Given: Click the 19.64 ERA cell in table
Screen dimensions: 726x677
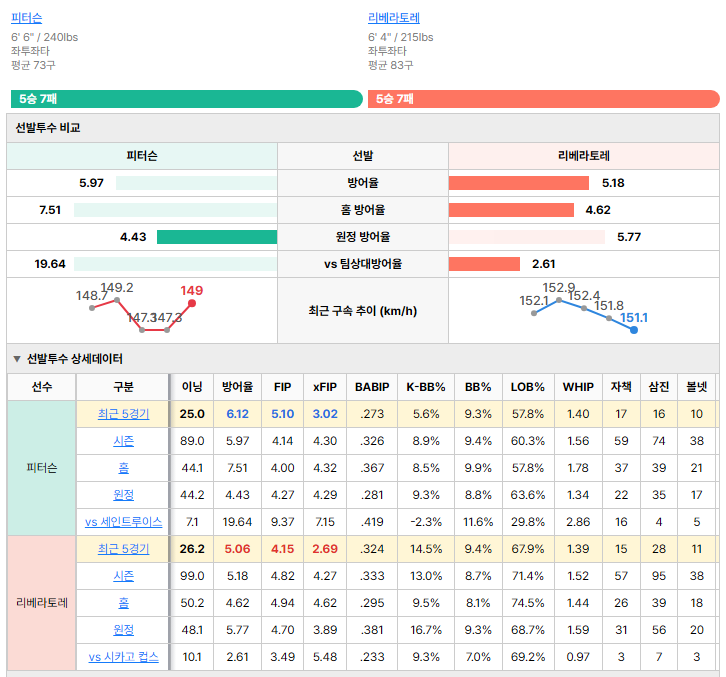Looking at the screenshot, I should [237, 522].
